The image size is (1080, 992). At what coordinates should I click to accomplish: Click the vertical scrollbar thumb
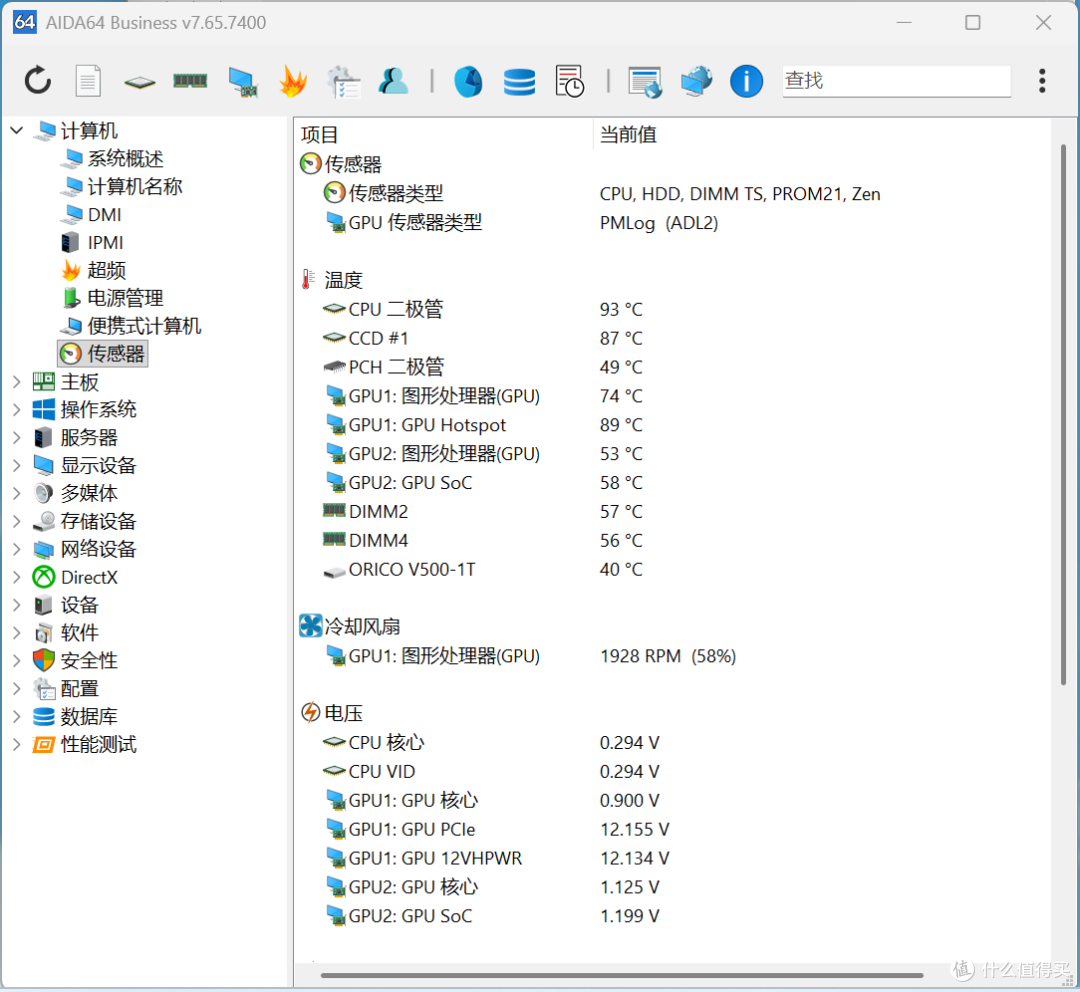tap(1063, 415)
